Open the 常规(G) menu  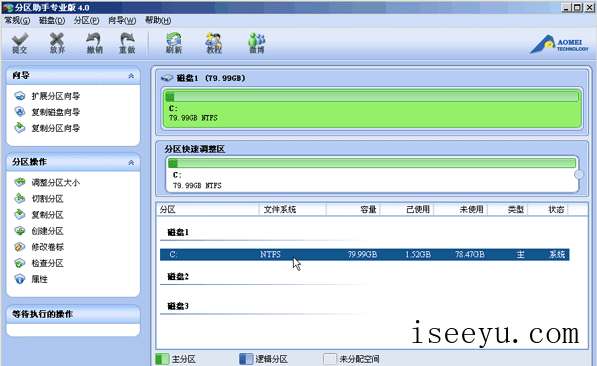tap(17, 20)
